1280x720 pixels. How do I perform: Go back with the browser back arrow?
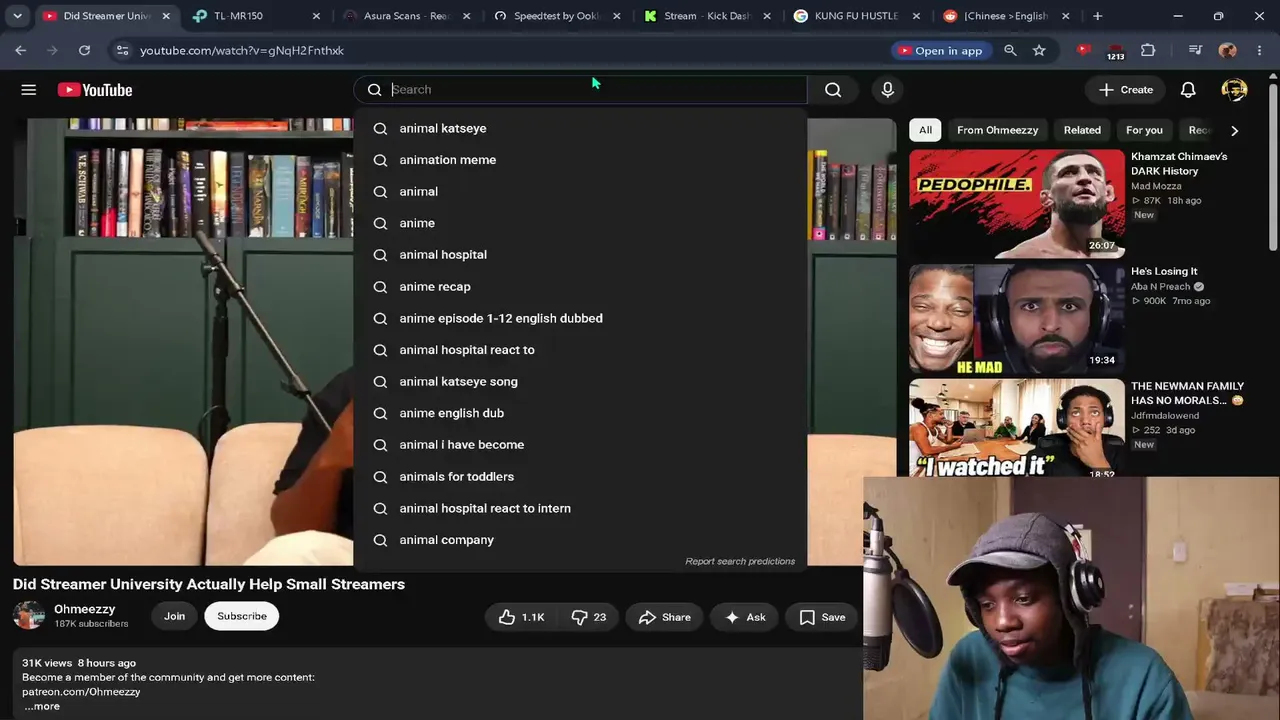pyautogui.click(x=21, y=50)
